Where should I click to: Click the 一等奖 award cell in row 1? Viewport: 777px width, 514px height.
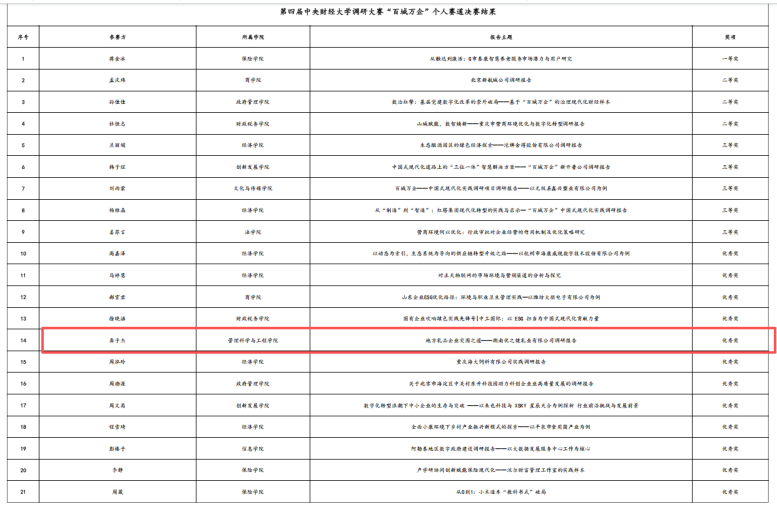(x=731, y=57)
